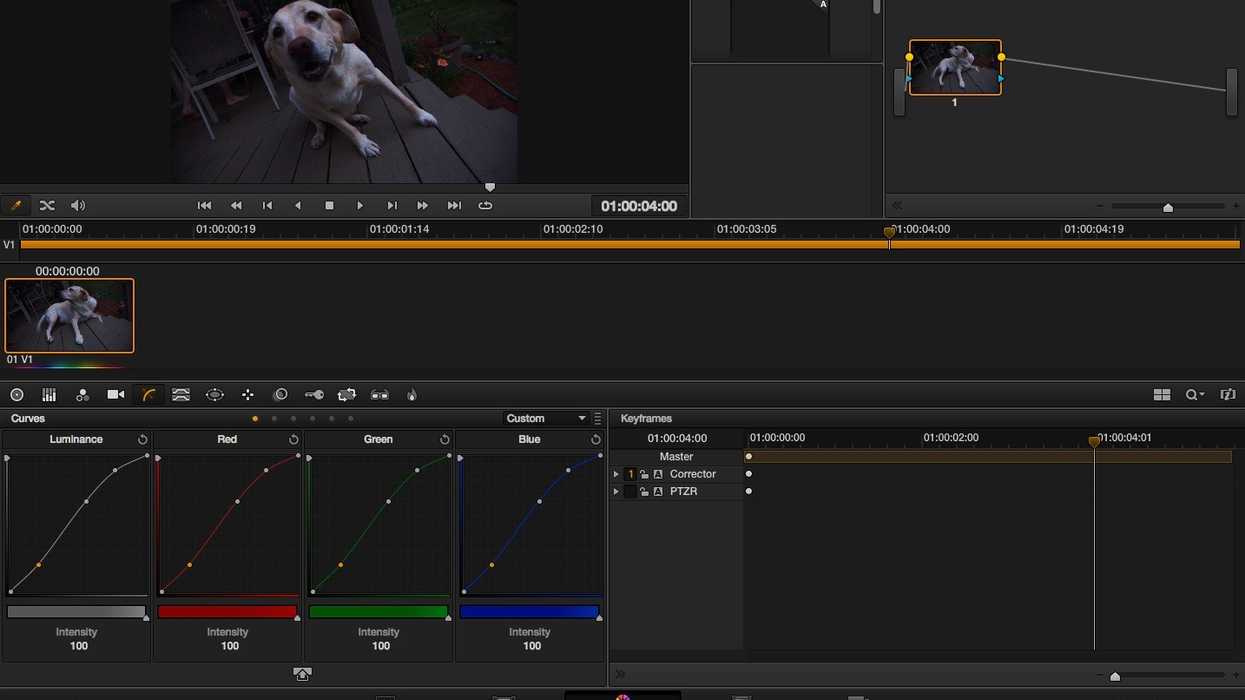Select the middle point on Luminance curve
This screenshot has width=1245, height=700.
(86, 501)
